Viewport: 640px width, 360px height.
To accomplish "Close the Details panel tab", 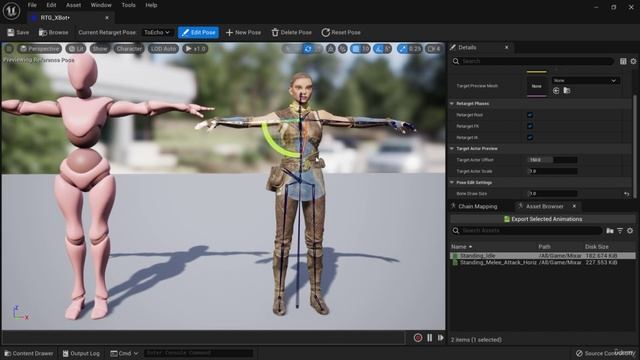I will 507,47.
